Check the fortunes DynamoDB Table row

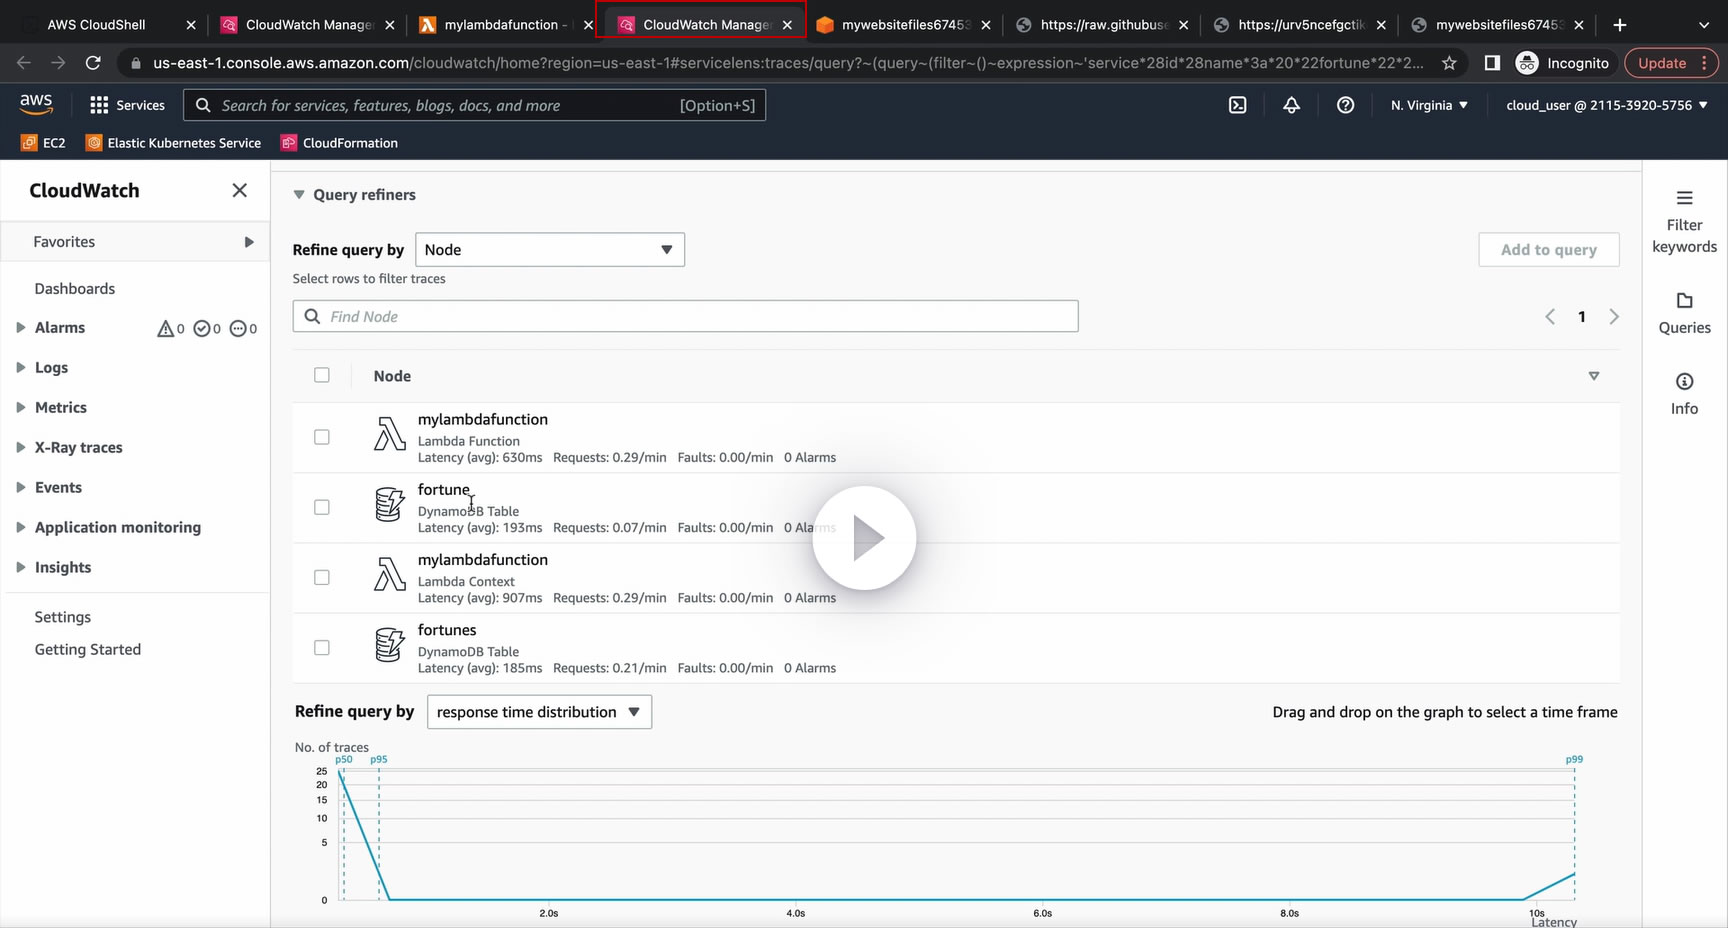pyautogui.click(x=322, y=647)
